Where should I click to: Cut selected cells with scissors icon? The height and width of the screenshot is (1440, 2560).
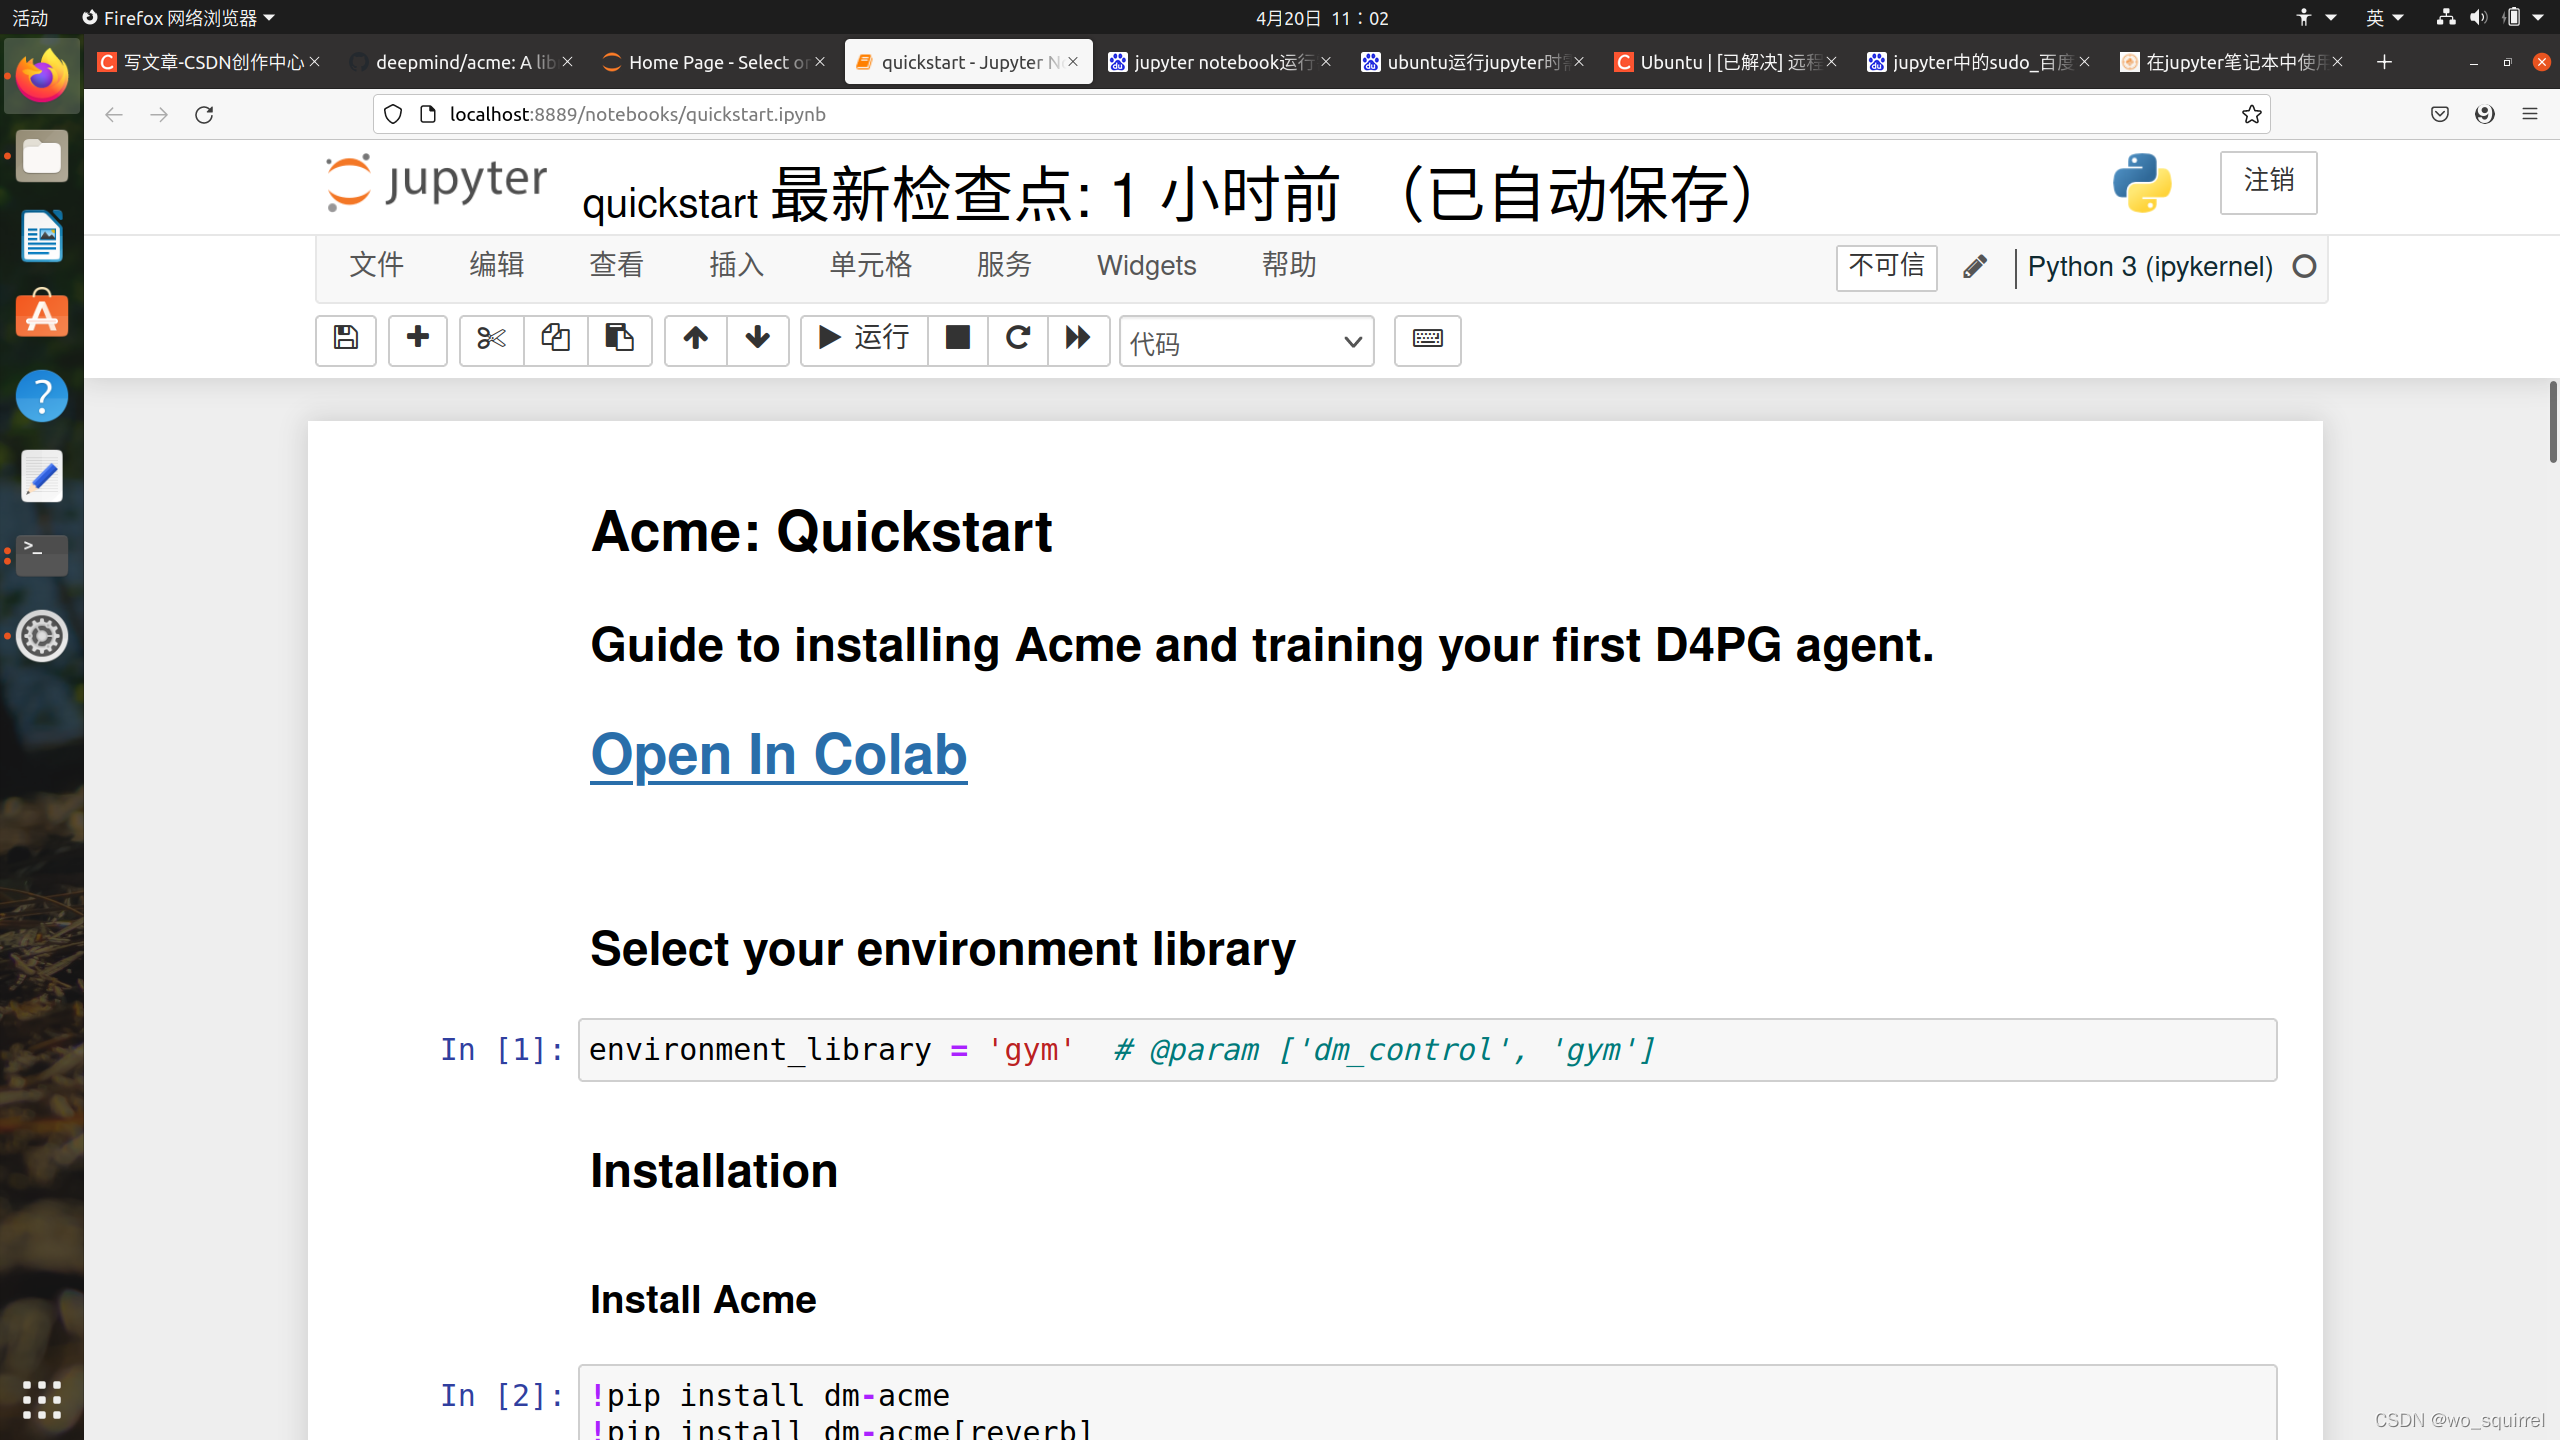click(x=491, y=340)
